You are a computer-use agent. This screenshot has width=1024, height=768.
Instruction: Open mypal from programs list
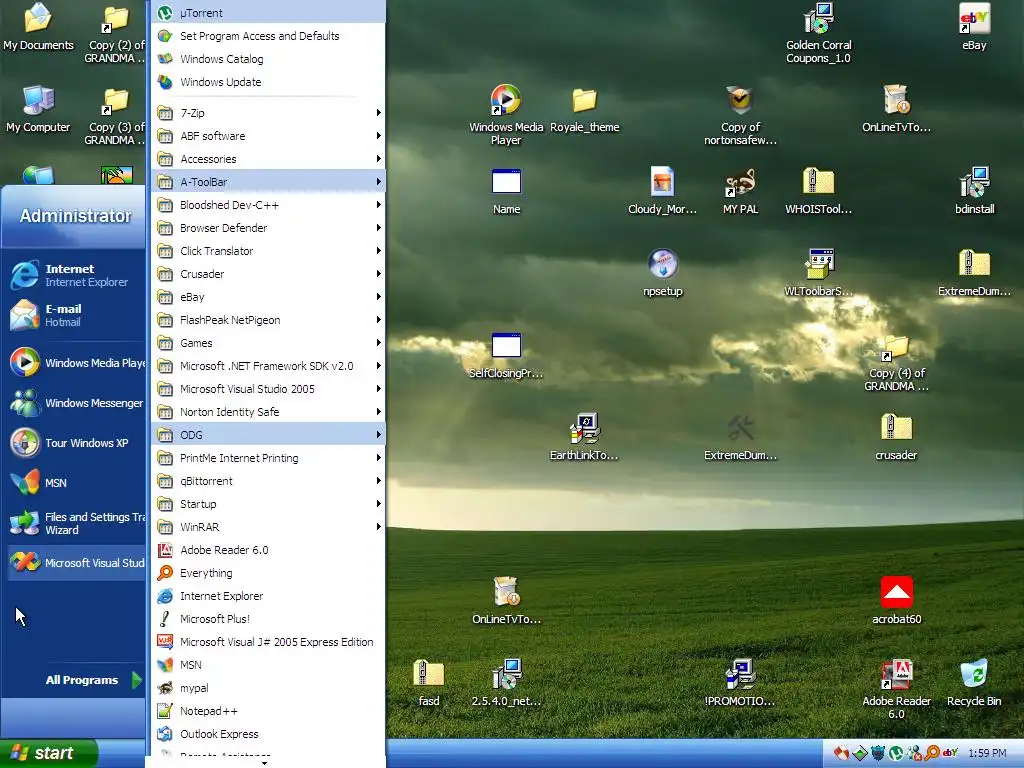tap(268, 688)
